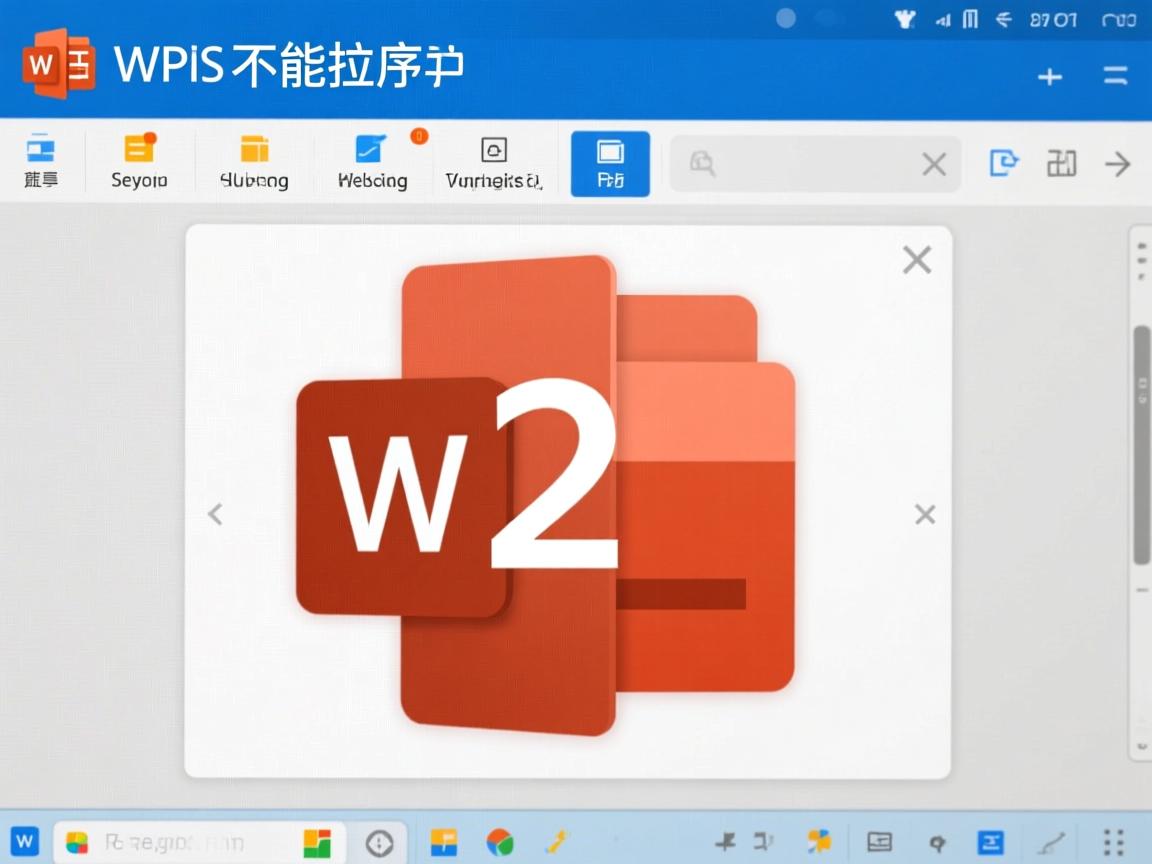The image size is (1152, 864).
Task: Open the right arrow navigation beside grid icon
Action: pos(1118,163)
